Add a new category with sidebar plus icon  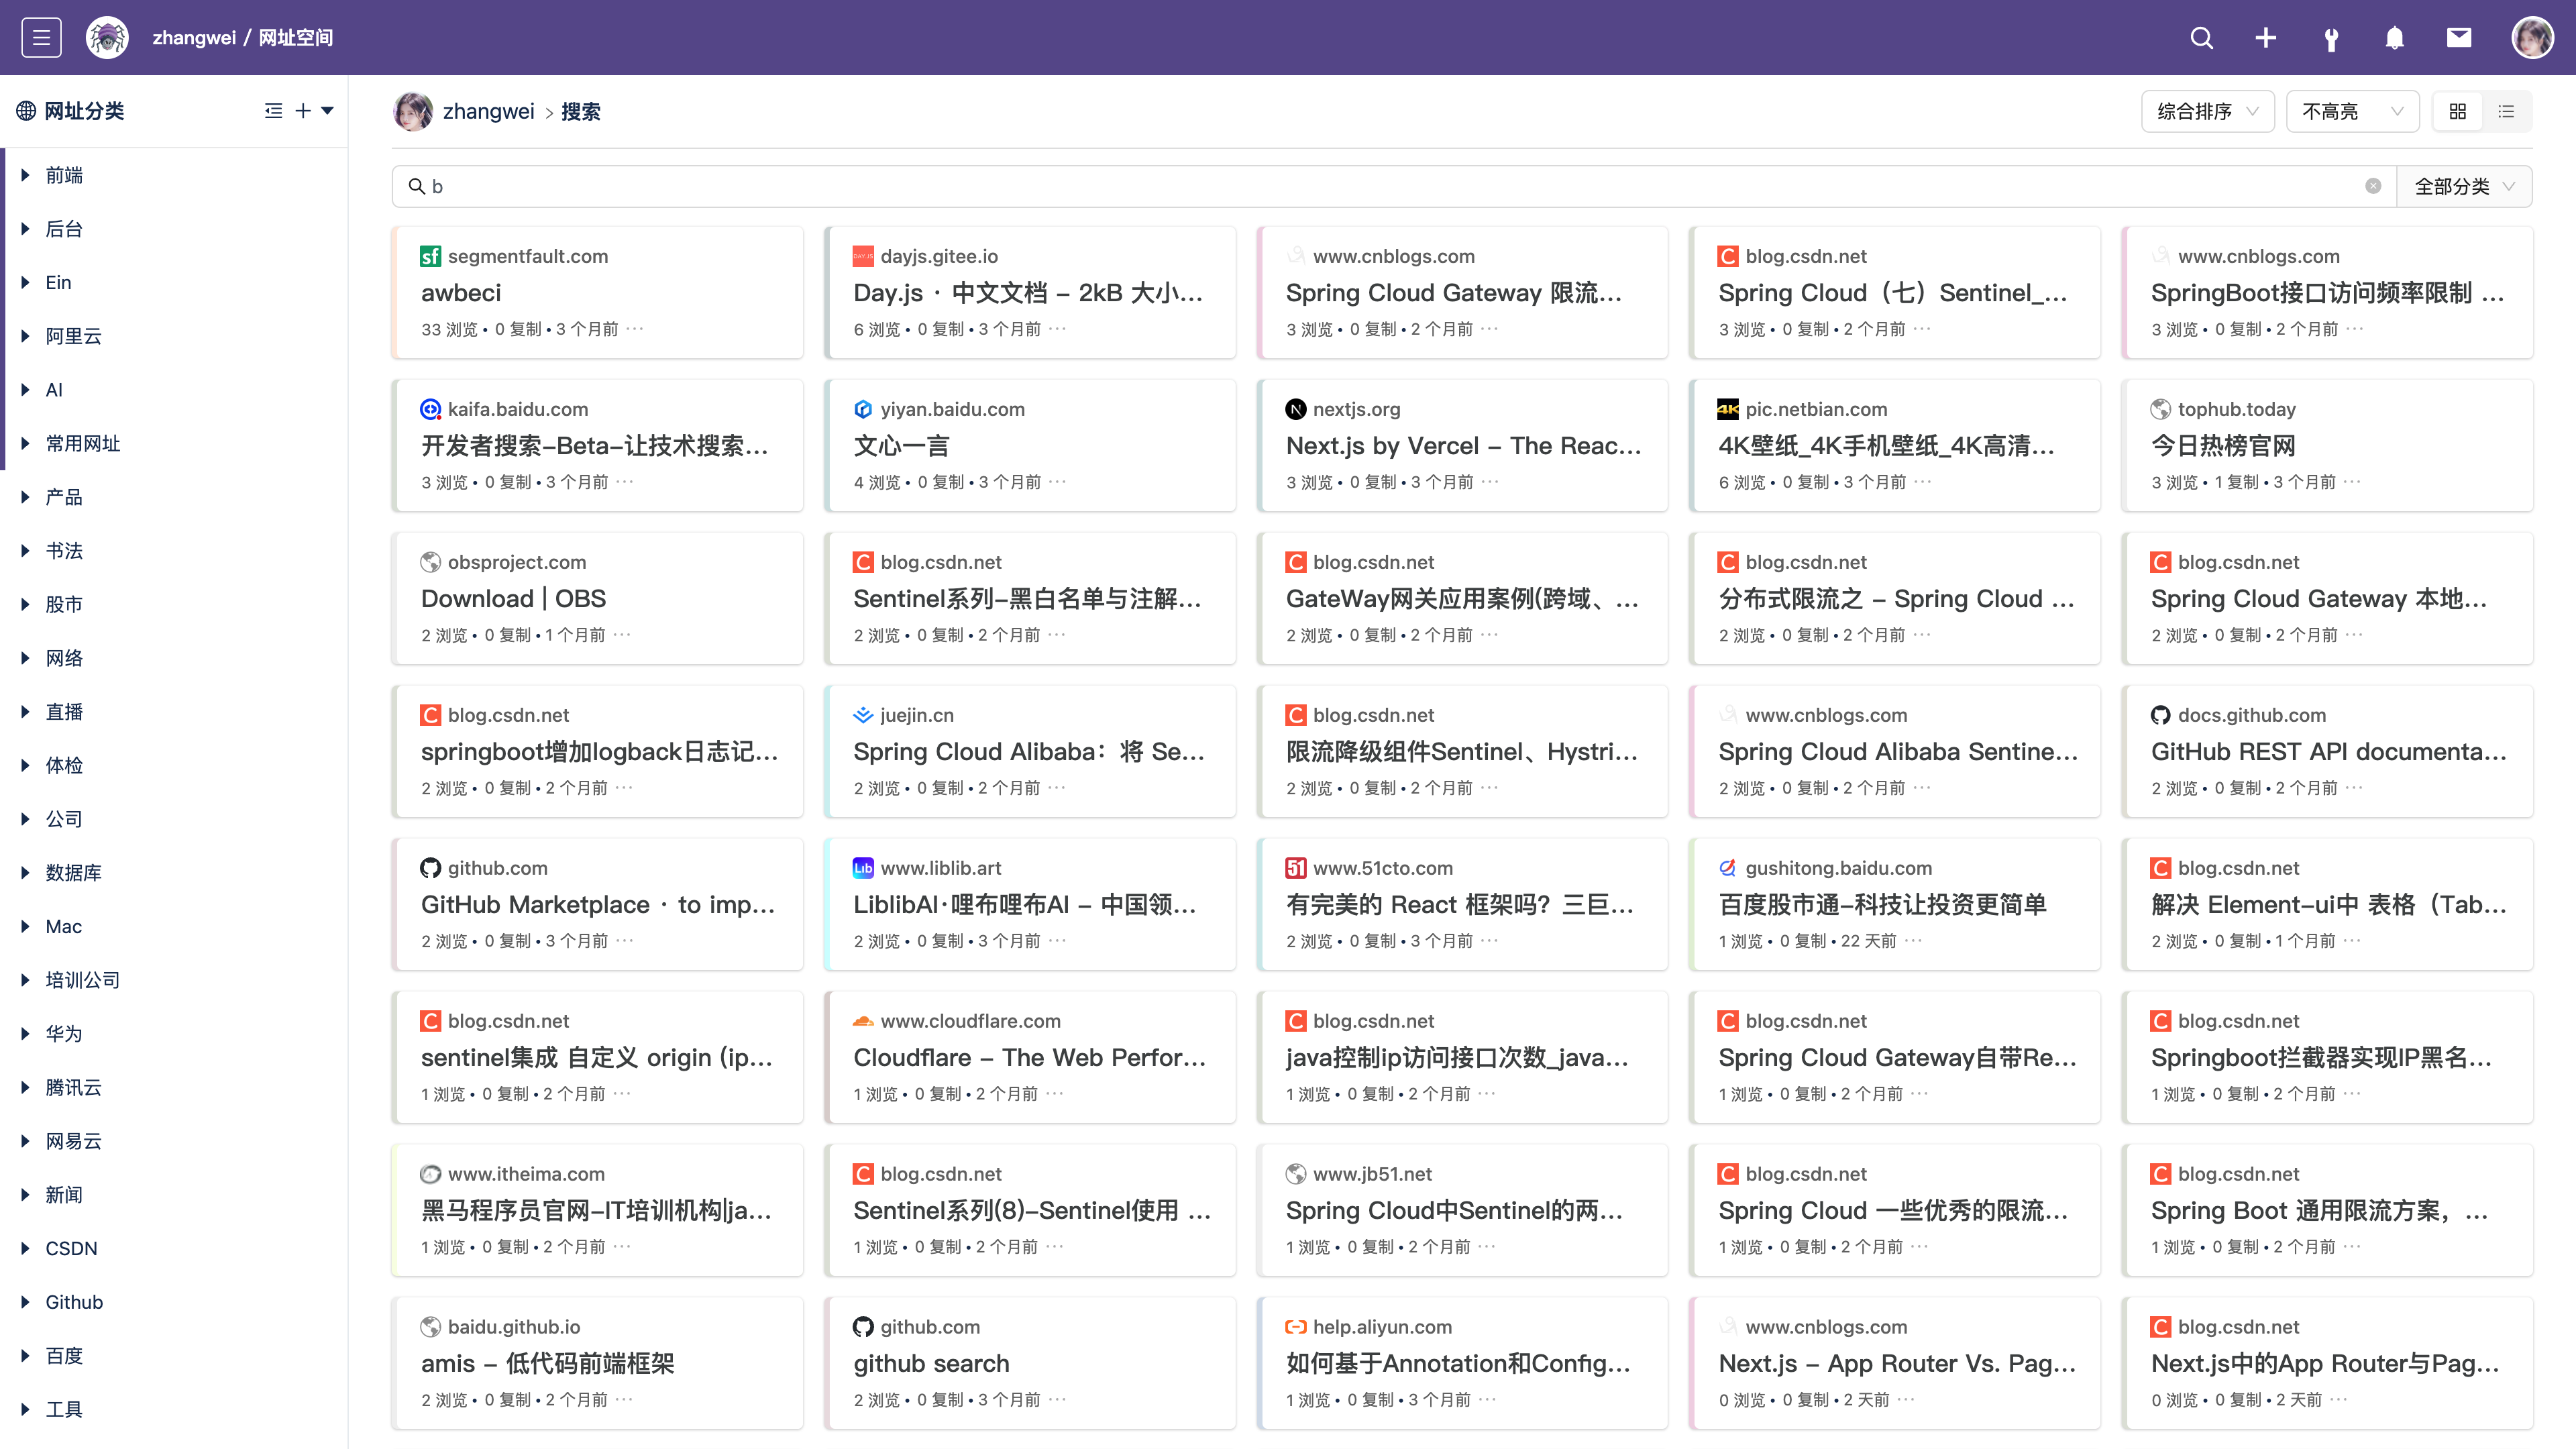[x=303, y=111]
